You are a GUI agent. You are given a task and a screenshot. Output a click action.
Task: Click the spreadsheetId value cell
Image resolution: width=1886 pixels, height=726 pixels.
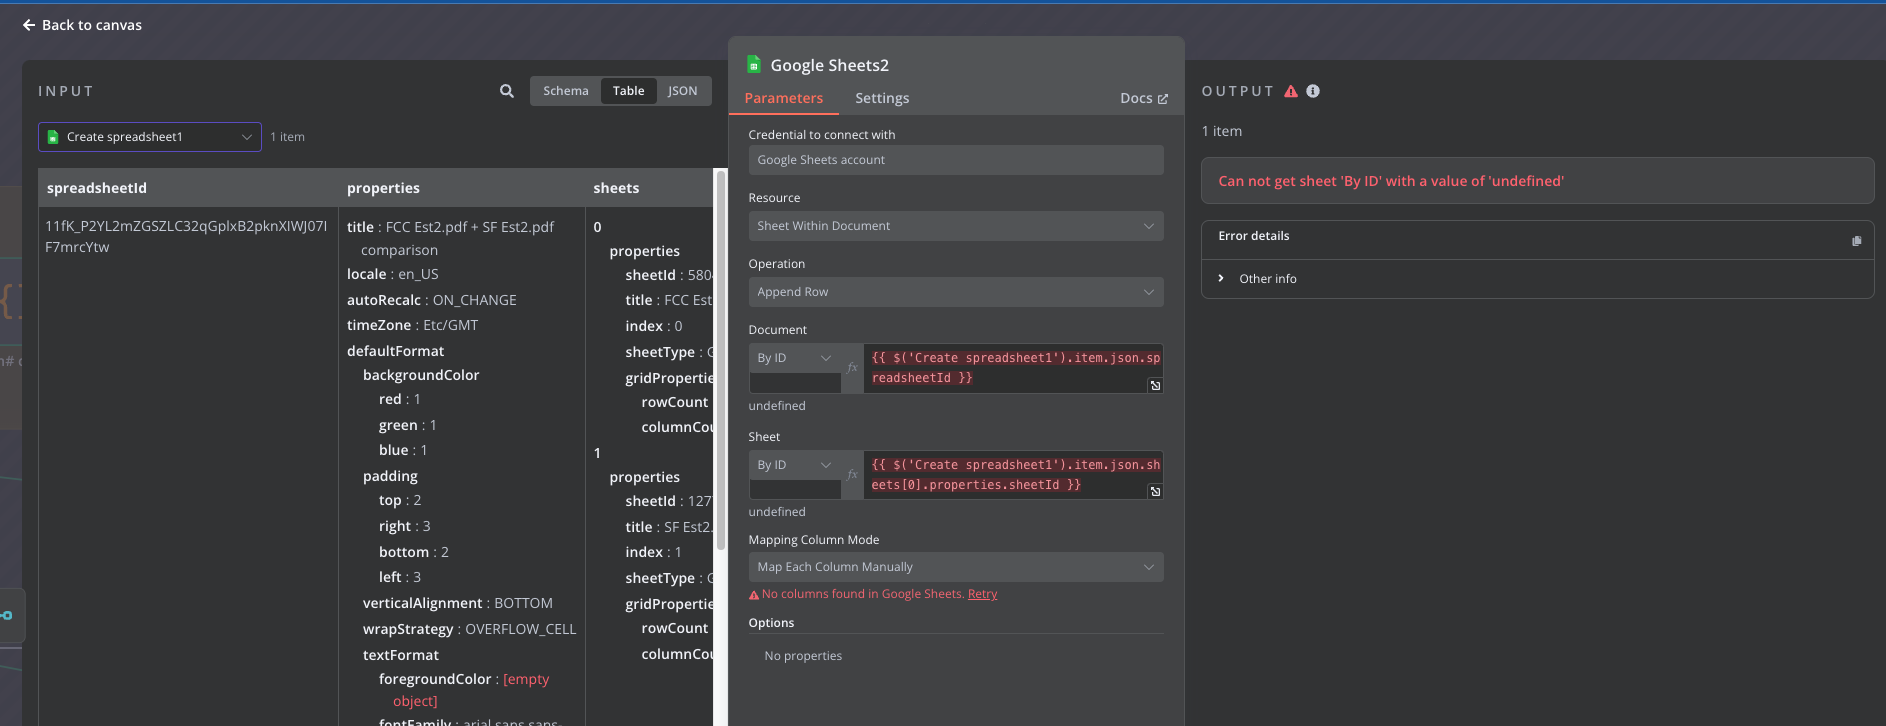click(x=187, y=237)
